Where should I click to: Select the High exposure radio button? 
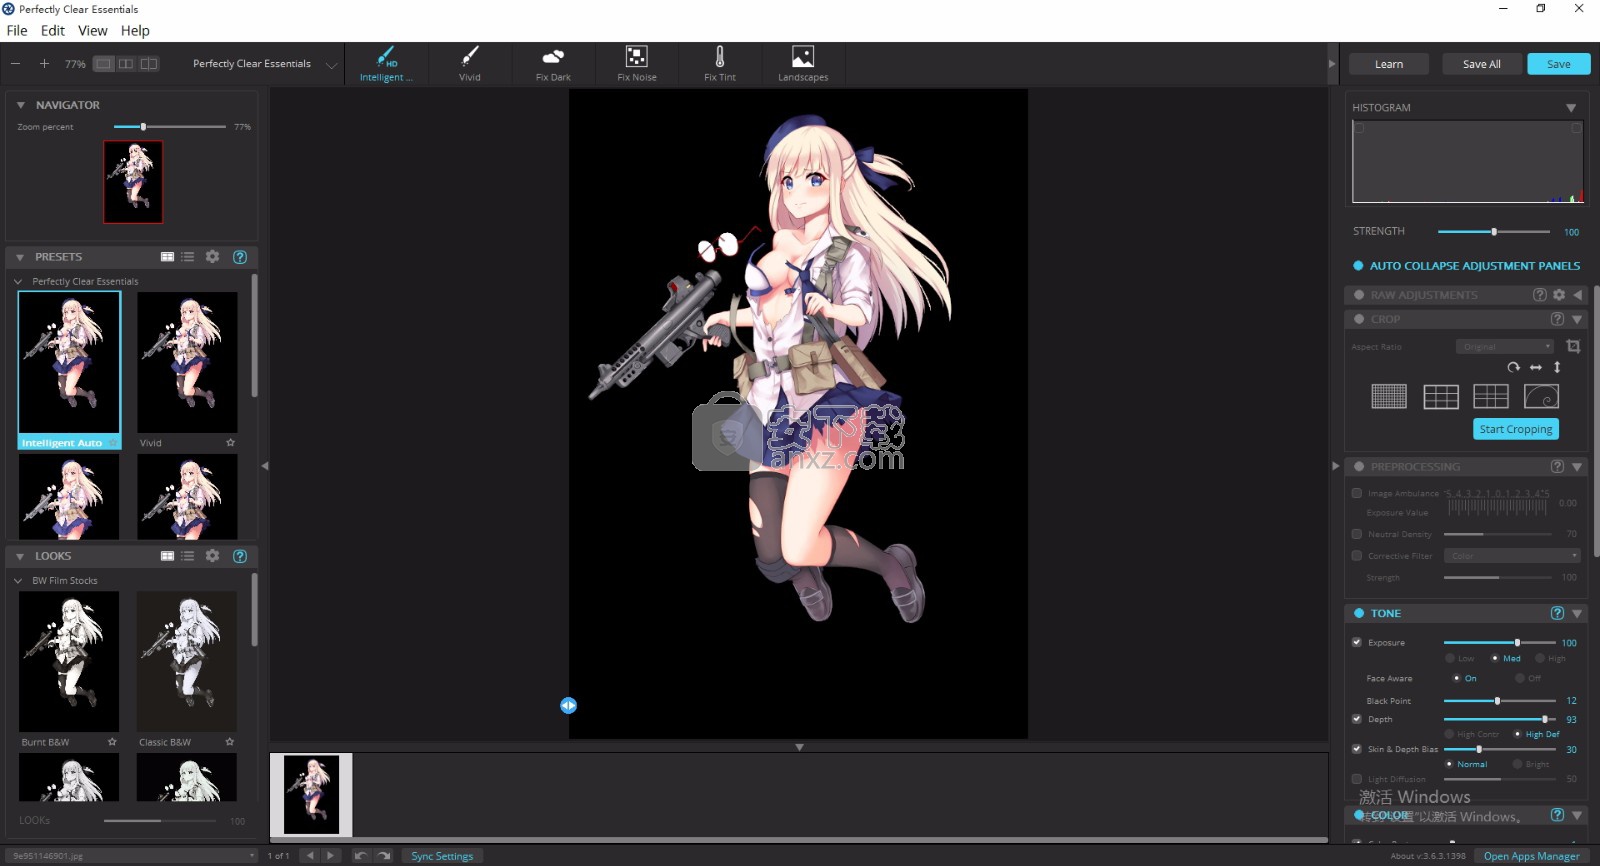pyautogui.click(x=1541, y=658)
